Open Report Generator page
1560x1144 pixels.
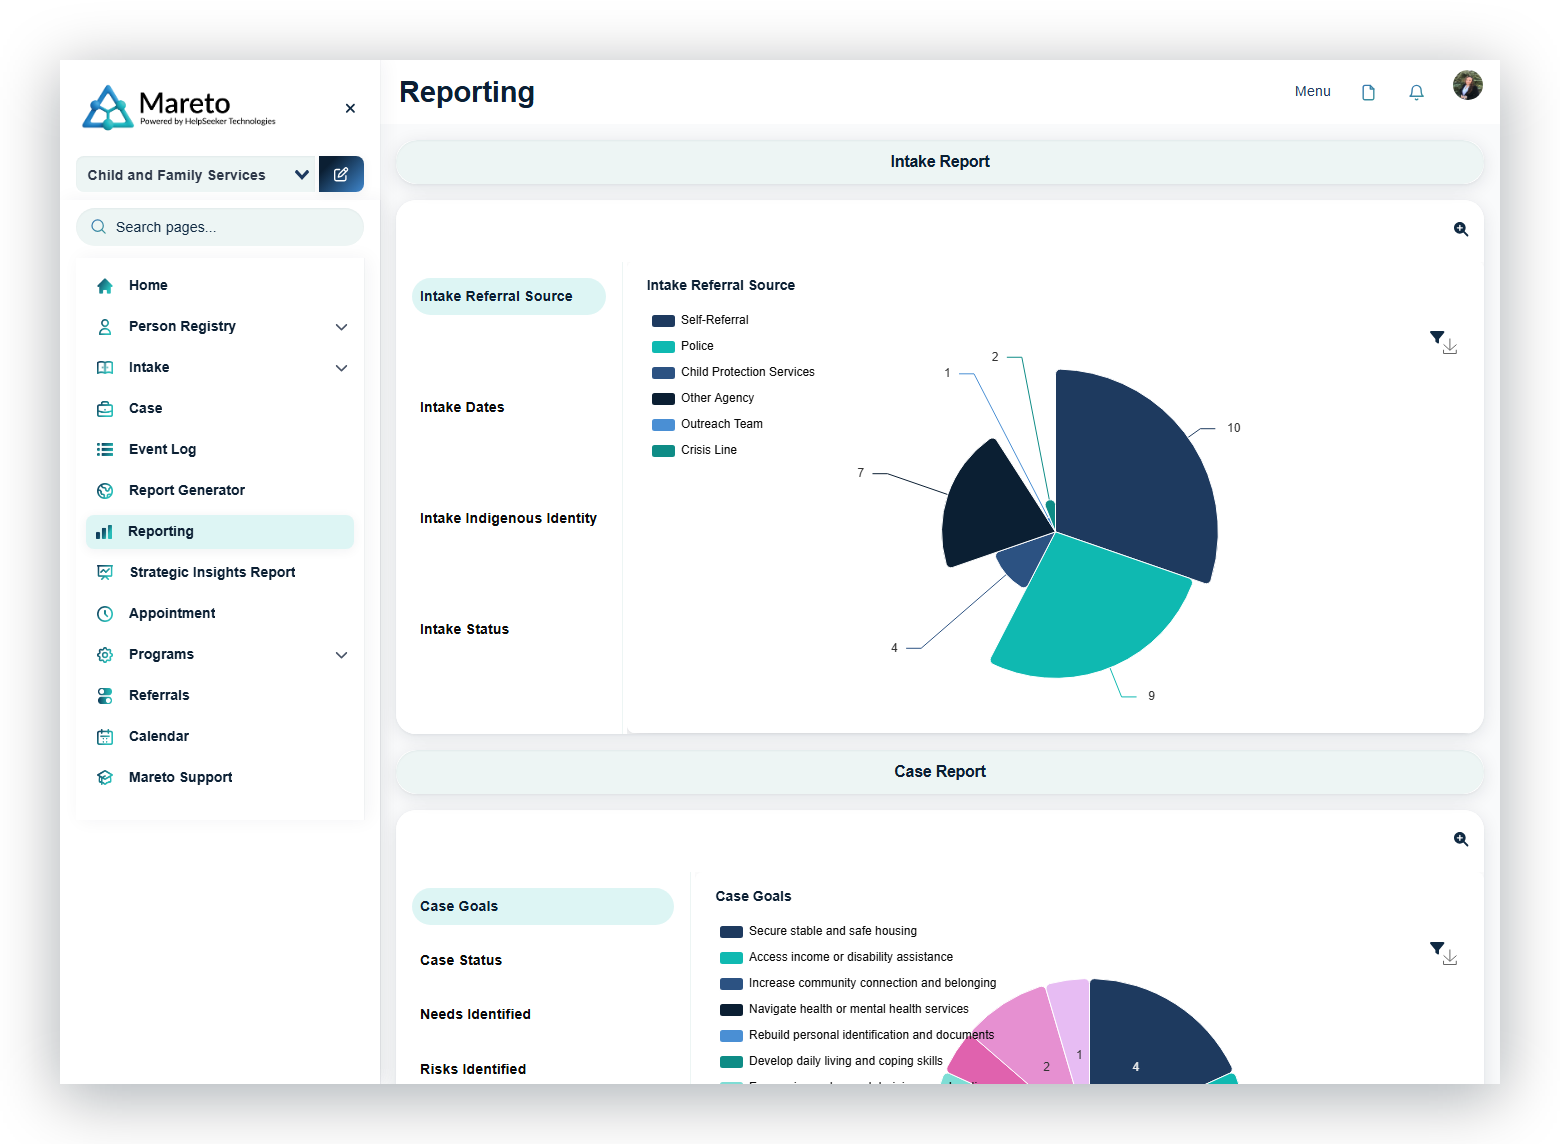click(187, 490)
